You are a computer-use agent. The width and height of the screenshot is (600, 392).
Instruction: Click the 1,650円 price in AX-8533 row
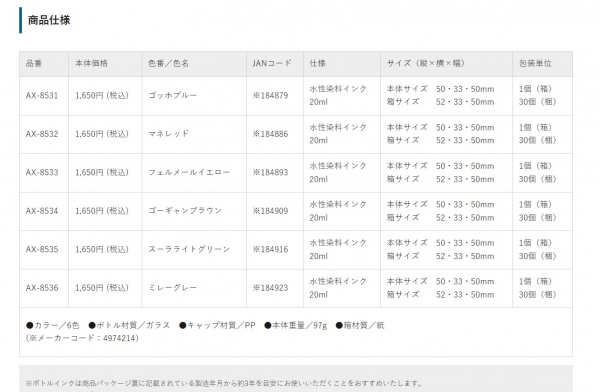(x=102, y=172)
